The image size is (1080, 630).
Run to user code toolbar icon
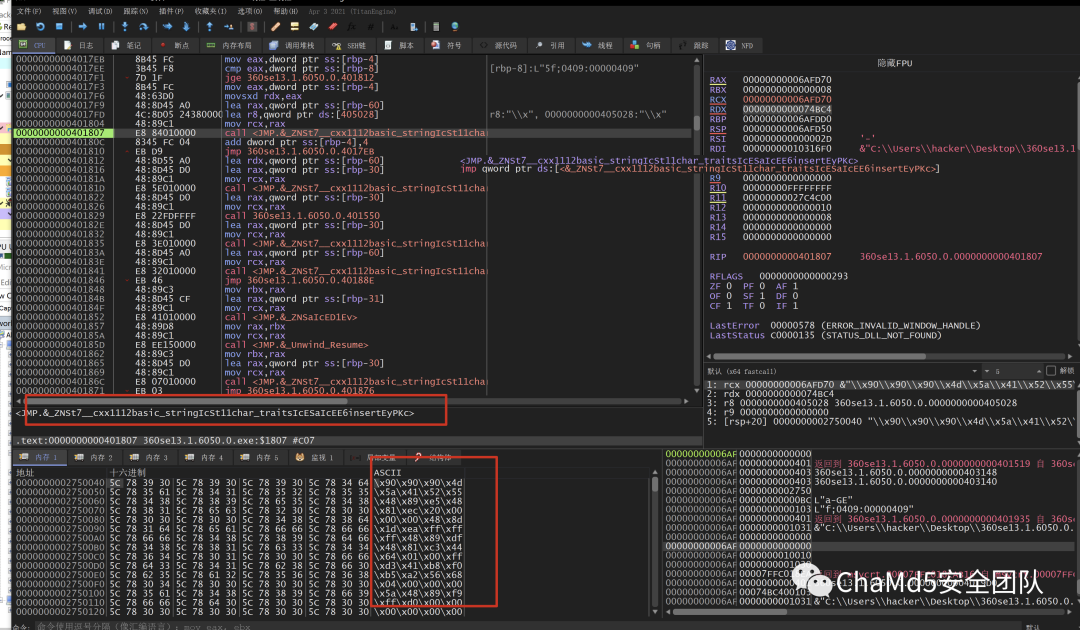pos(229,26)
